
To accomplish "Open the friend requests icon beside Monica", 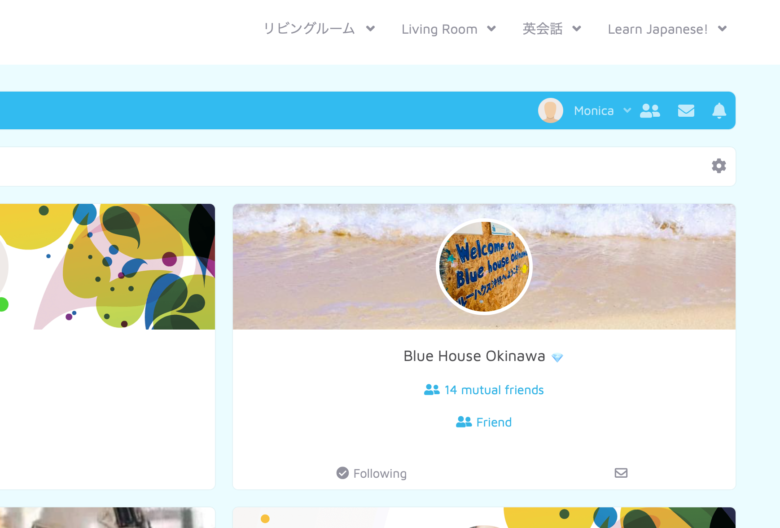I will [x=650, y=110].
